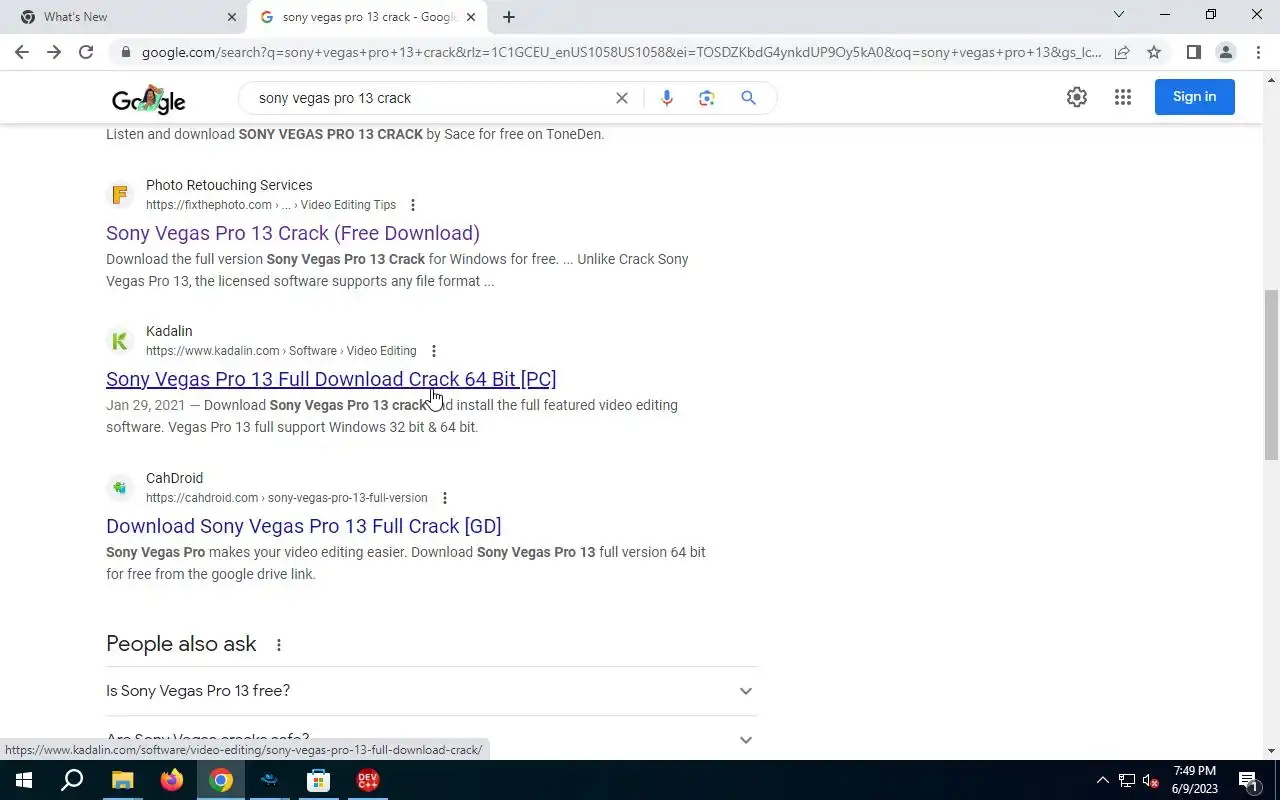Click the CahDroid site name
Viewport: 1280px width, 800px height.
pos(174,478)
